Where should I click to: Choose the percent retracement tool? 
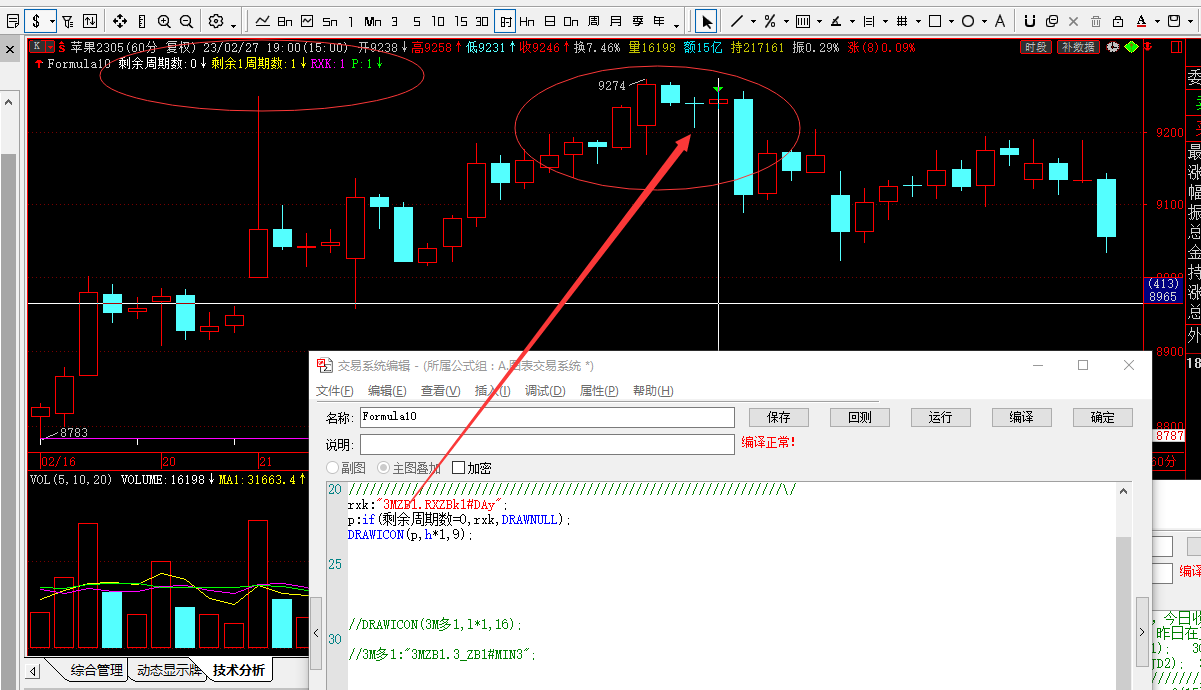click(769, 21)
